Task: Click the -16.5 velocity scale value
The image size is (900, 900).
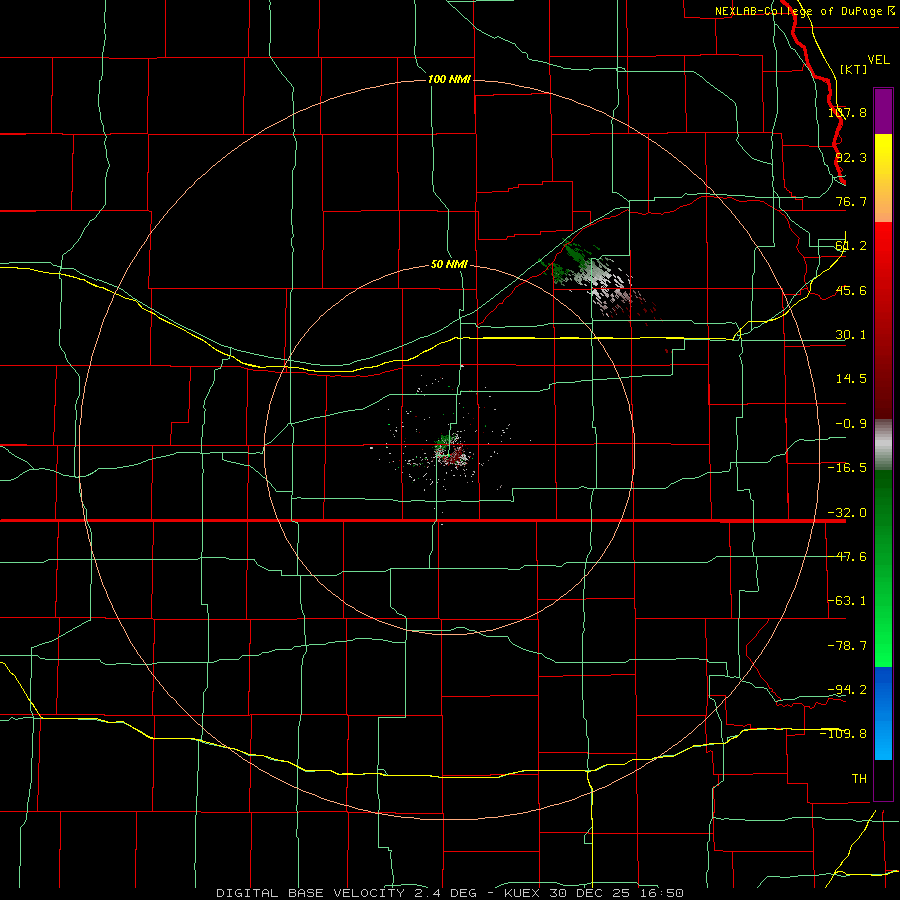Action: point(847,468)
